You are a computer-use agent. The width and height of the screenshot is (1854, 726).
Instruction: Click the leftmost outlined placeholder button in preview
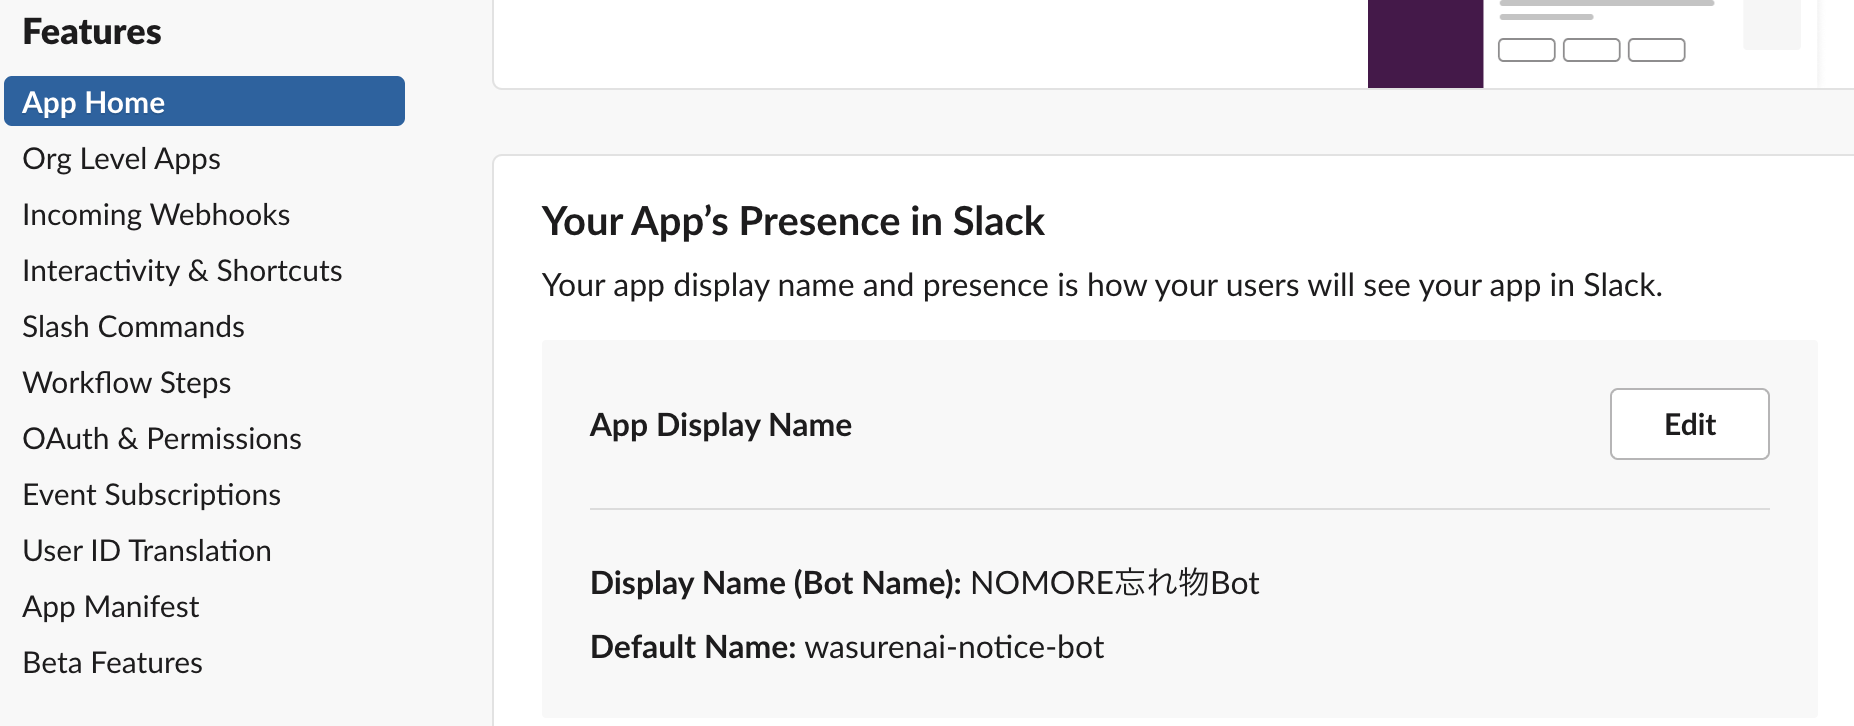click(x=1526, y=50)
